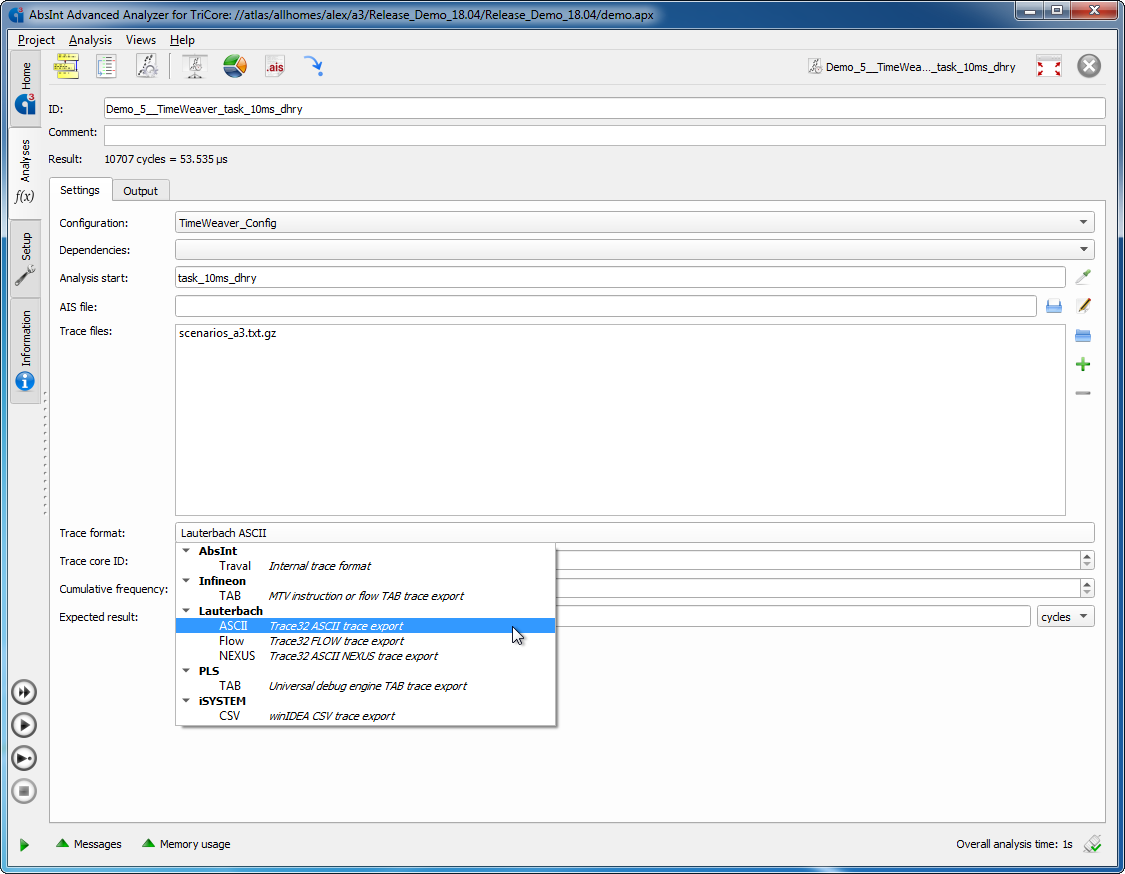Image resolution: width=1125 pixels, height=874 pixels.
Task: Click the ID input field
Action: pos(604,109)
